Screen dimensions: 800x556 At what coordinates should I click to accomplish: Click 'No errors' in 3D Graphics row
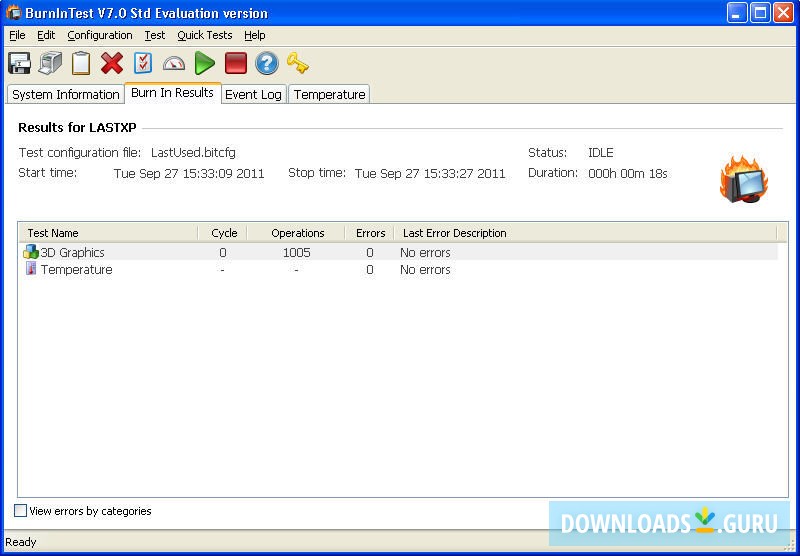tap(425, 252)
